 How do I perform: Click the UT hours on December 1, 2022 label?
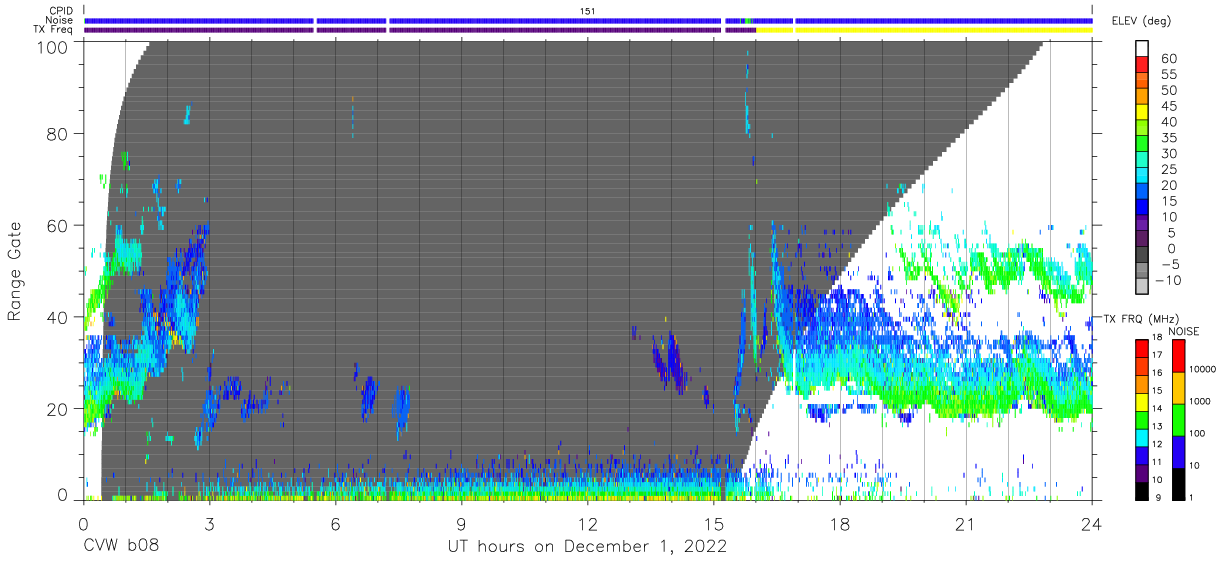587,546
